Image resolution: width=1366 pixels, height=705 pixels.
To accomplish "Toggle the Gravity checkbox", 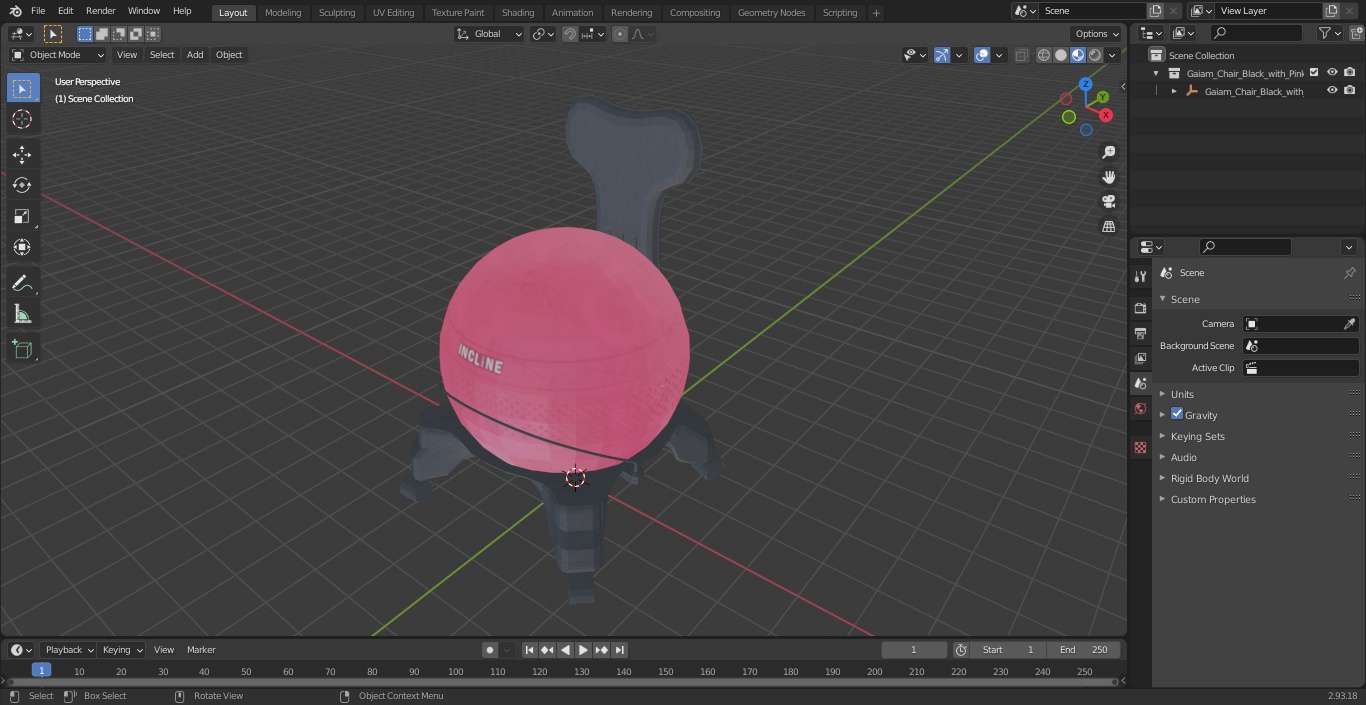I will 1177,414.
